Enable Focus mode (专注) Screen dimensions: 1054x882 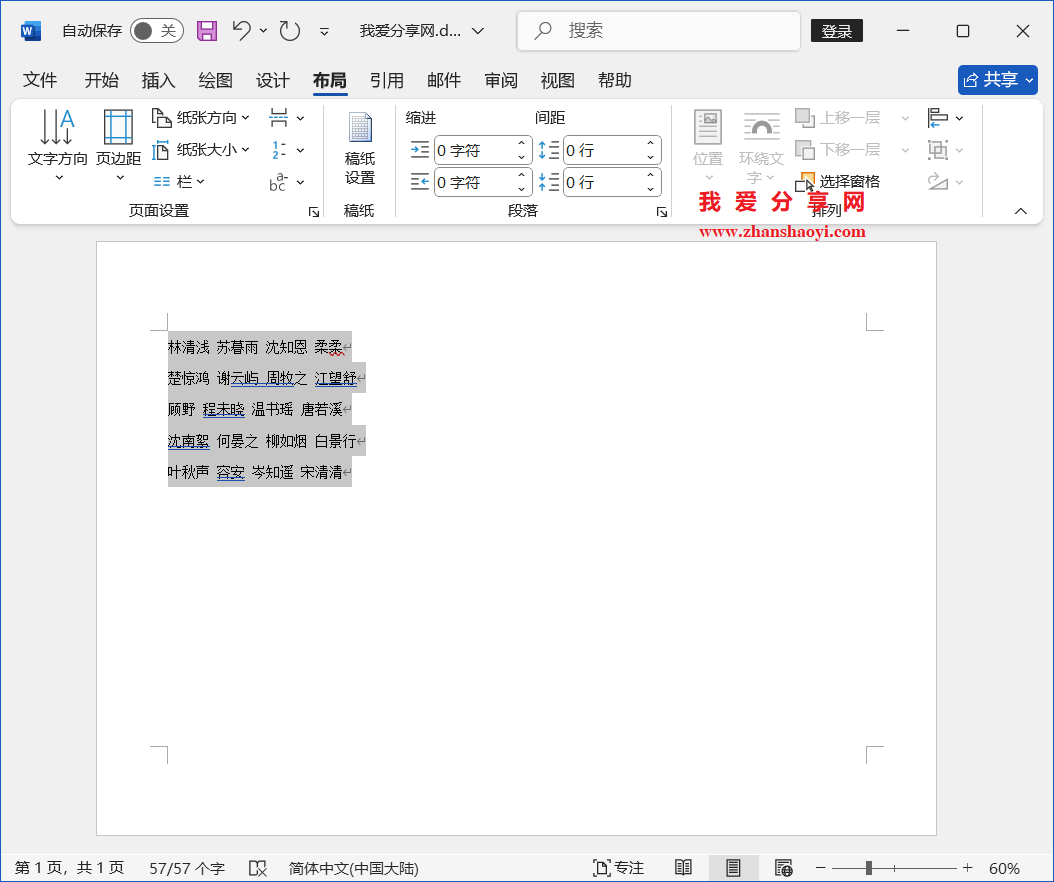[x=618, y=868]
